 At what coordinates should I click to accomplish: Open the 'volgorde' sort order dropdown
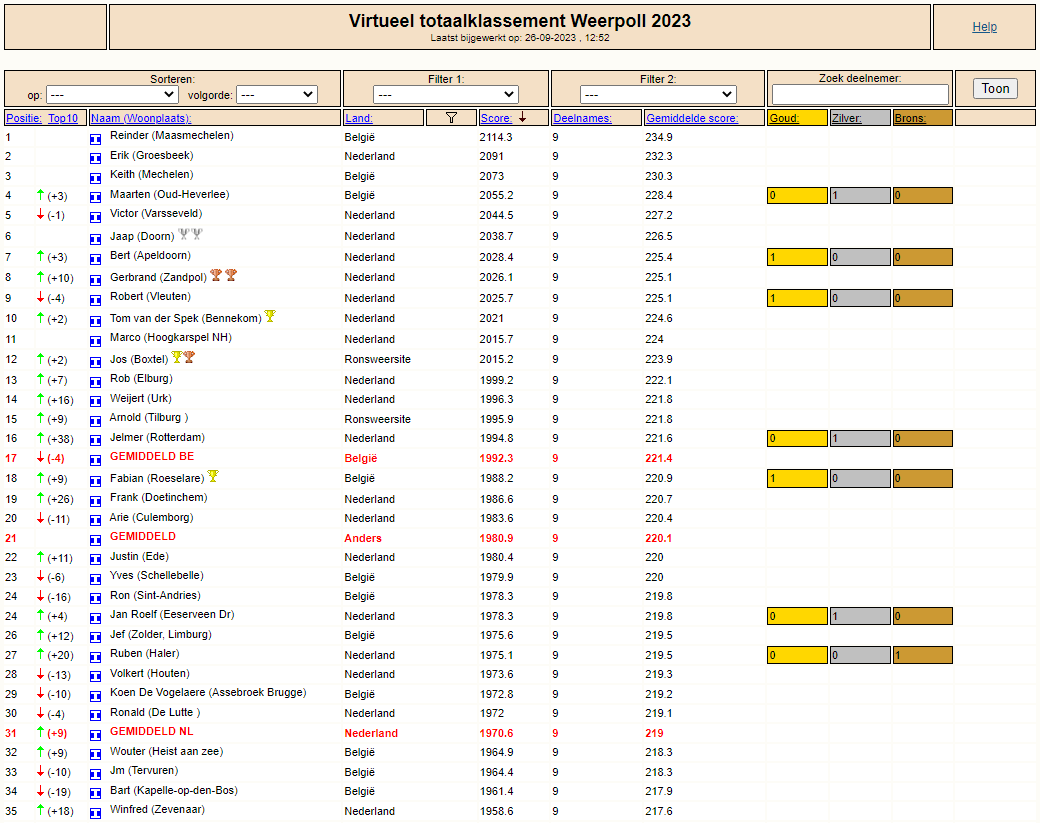(277, 95)
